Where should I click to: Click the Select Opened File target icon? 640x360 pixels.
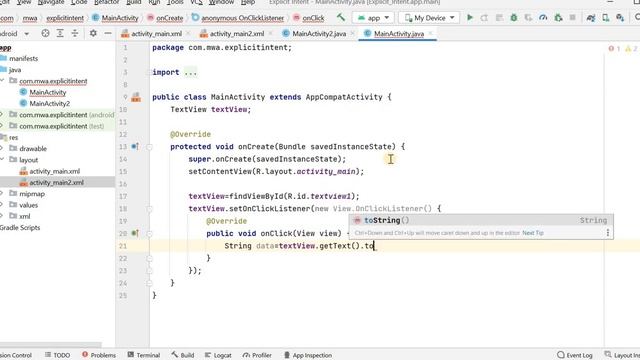pos(45,33)
